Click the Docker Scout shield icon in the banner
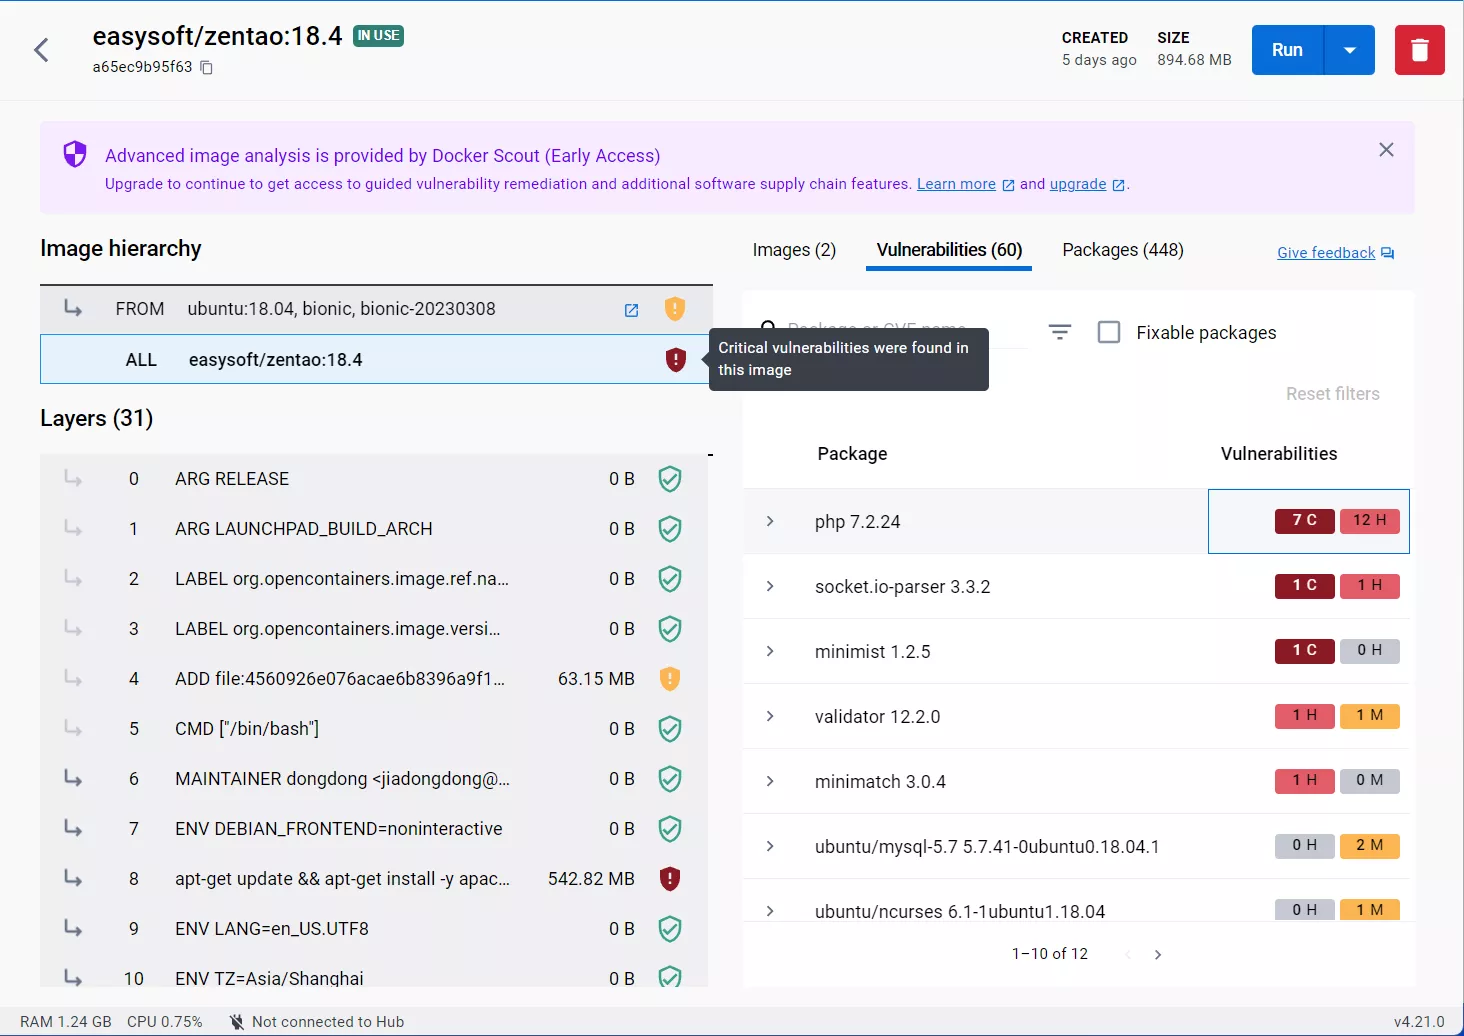This screenshot has width=1464, height=1036. [75, 154]
